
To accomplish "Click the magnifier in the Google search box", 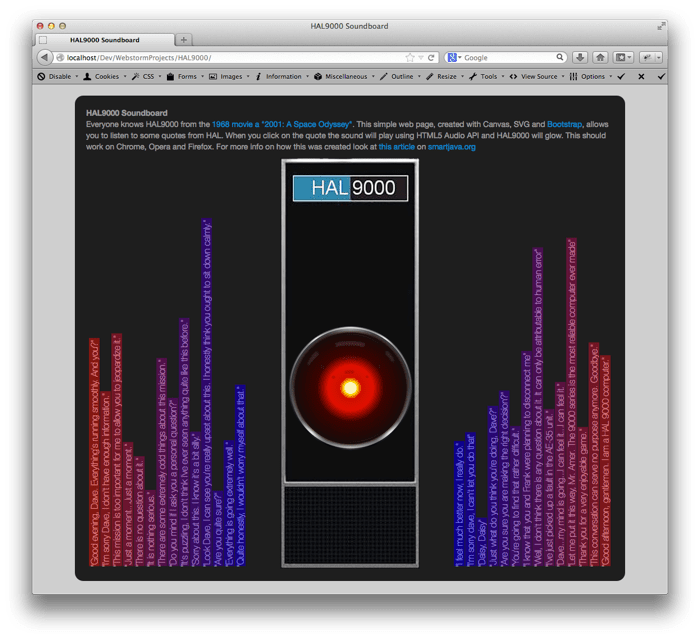I will pyautogui.click(x=559, y=57).
